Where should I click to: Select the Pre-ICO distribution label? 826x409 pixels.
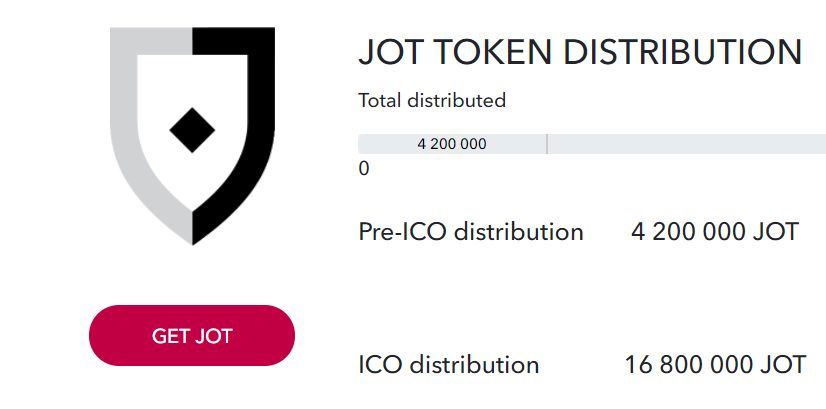pyautogui.click(x=471, y=232)
